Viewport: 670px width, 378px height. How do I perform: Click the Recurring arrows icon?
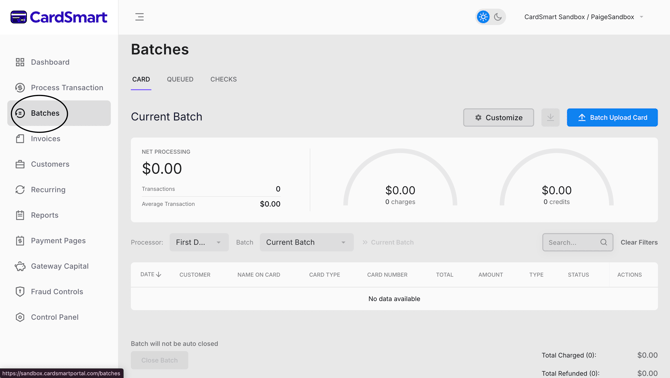pos(20,190)
